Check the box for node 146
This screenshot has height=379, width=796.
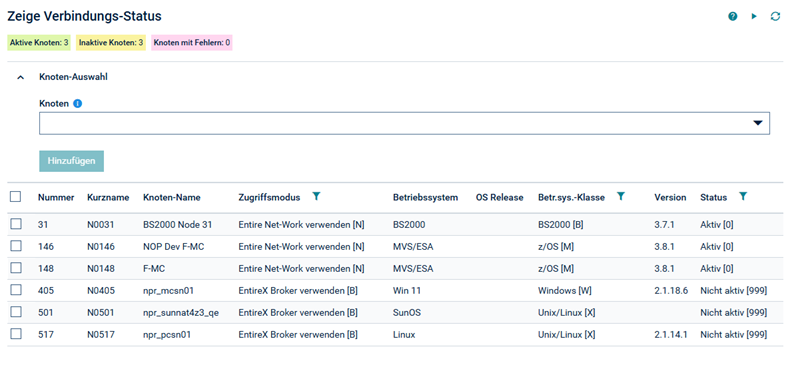[x=16, y=246]
